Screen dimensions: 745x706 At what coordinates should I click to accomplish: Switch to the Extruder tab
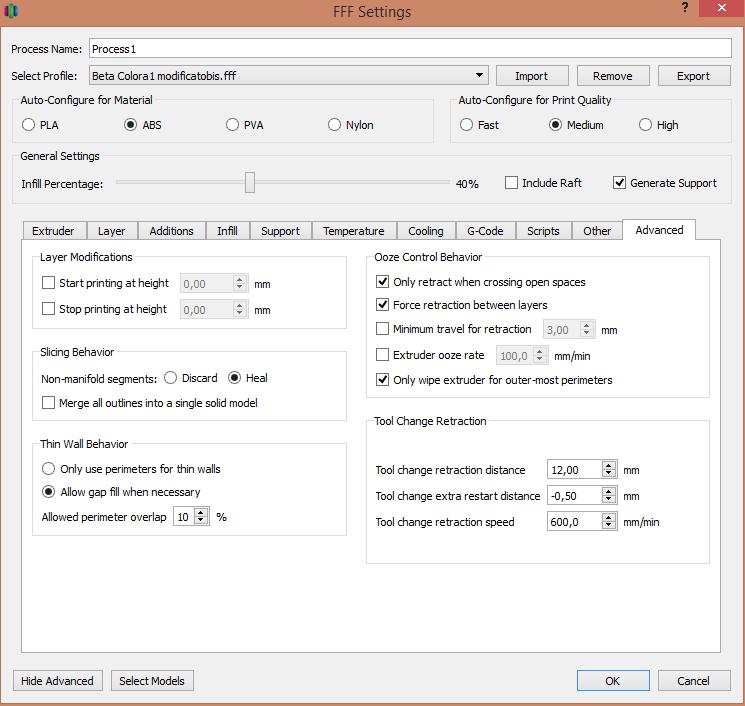(x=53, y=231)
